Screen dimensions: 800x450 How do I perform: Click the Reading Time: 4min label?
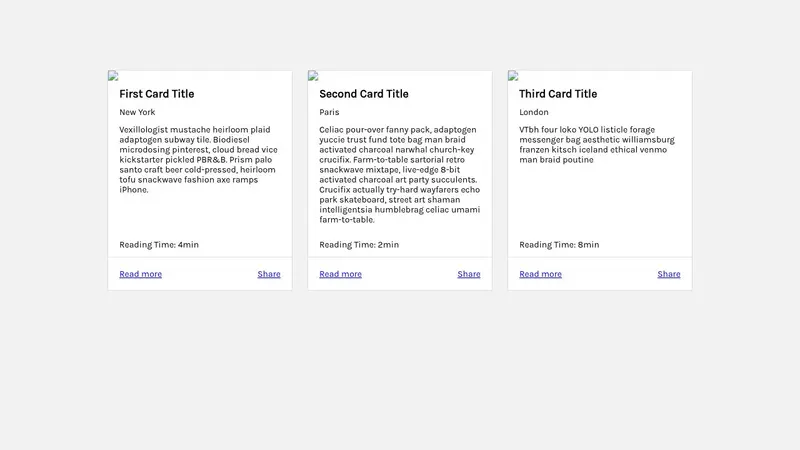point(159,245)
